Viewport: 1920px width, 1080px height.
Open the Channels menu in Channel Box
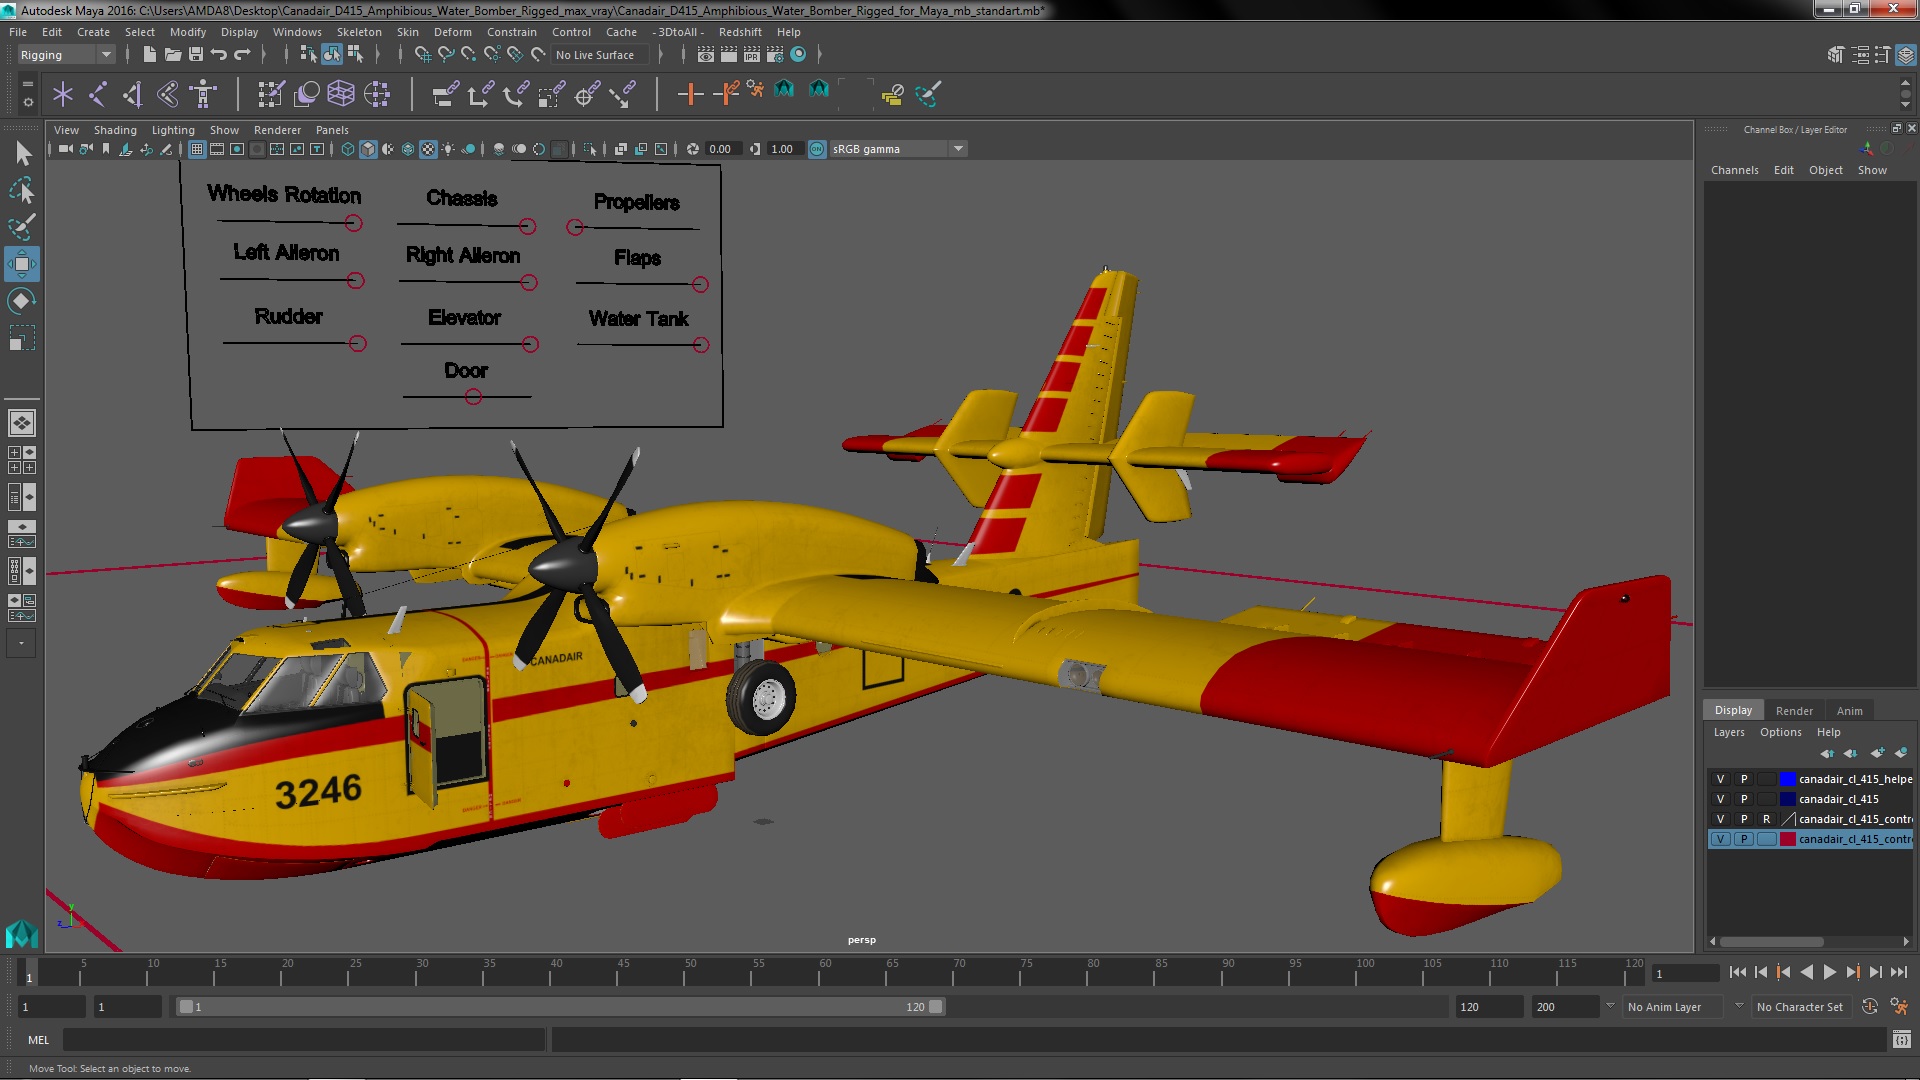(1734, 170)
